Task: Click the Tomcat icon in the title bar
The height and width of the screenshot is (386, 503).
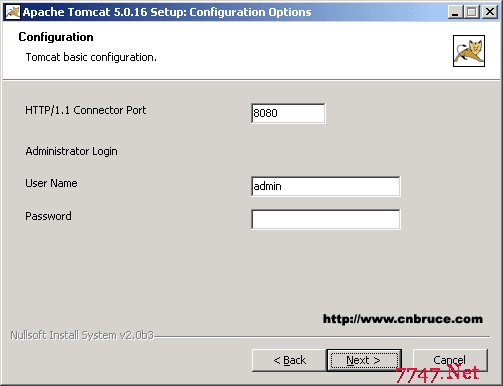Action: pyautogui.click(x=13, y=12)
